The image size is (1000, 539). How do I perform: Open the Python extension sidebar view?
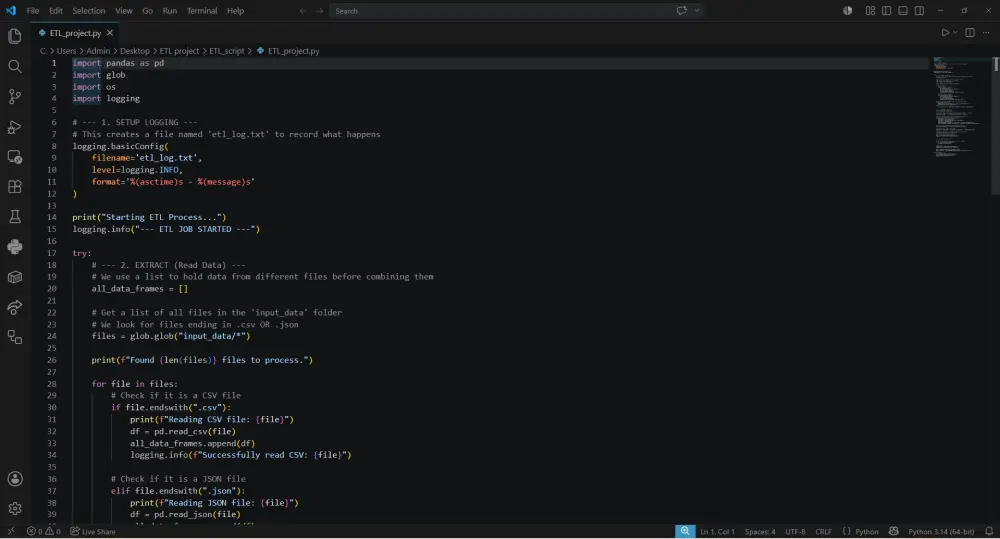pos(15,247)
